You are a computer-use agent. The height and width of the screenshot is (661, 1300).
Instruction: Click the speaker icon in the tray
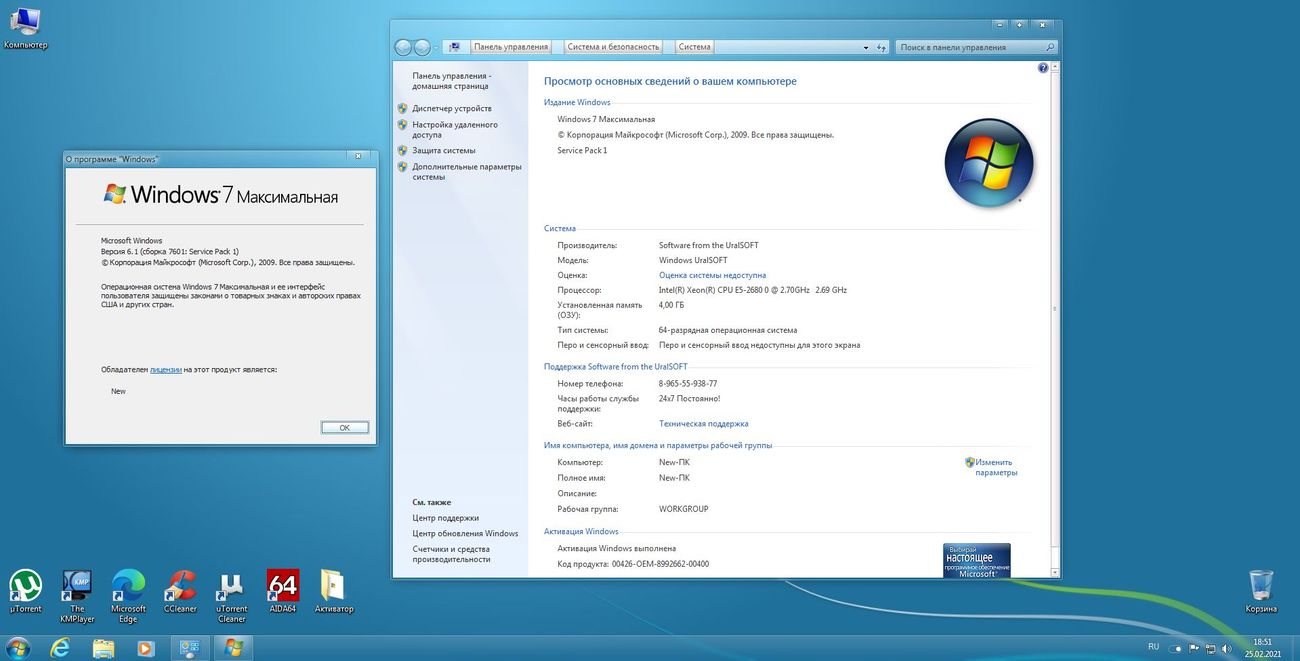(1227, 647)
